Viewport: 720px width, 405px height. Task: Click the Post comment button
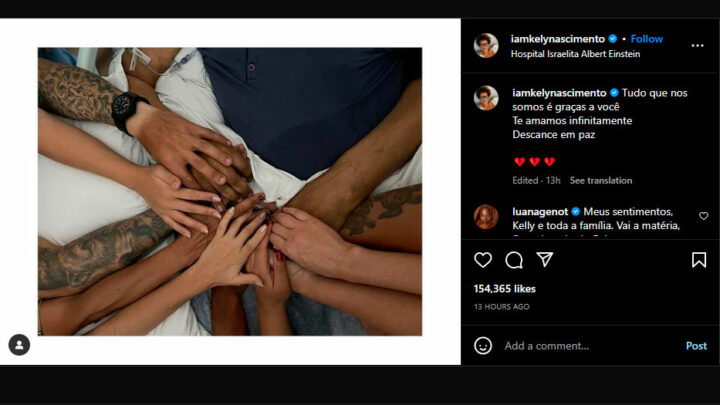point(696,346)
